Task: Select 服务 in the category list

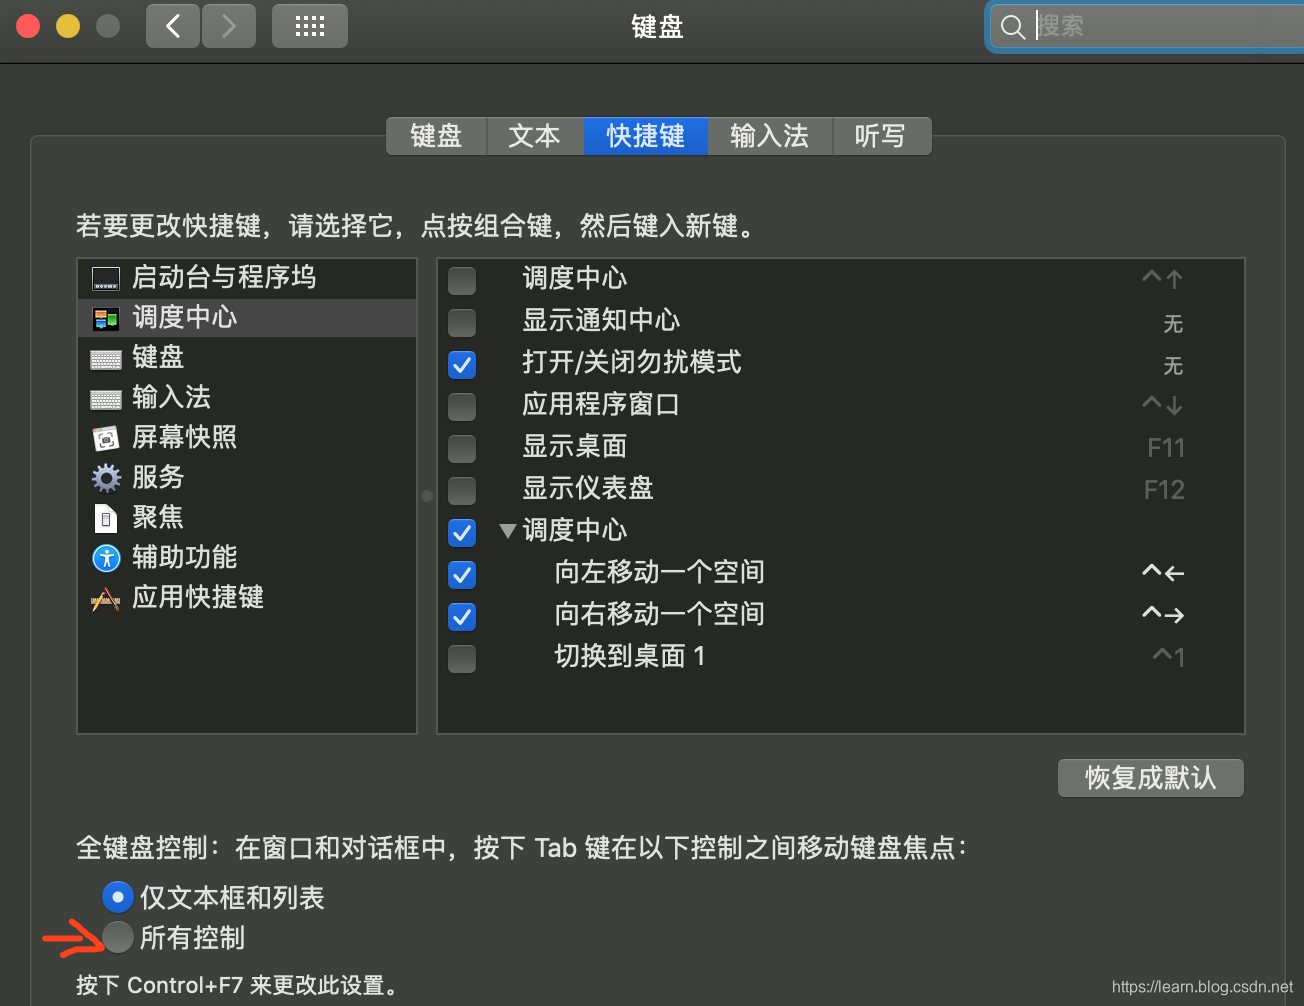Action: click(x=247, y=478)
